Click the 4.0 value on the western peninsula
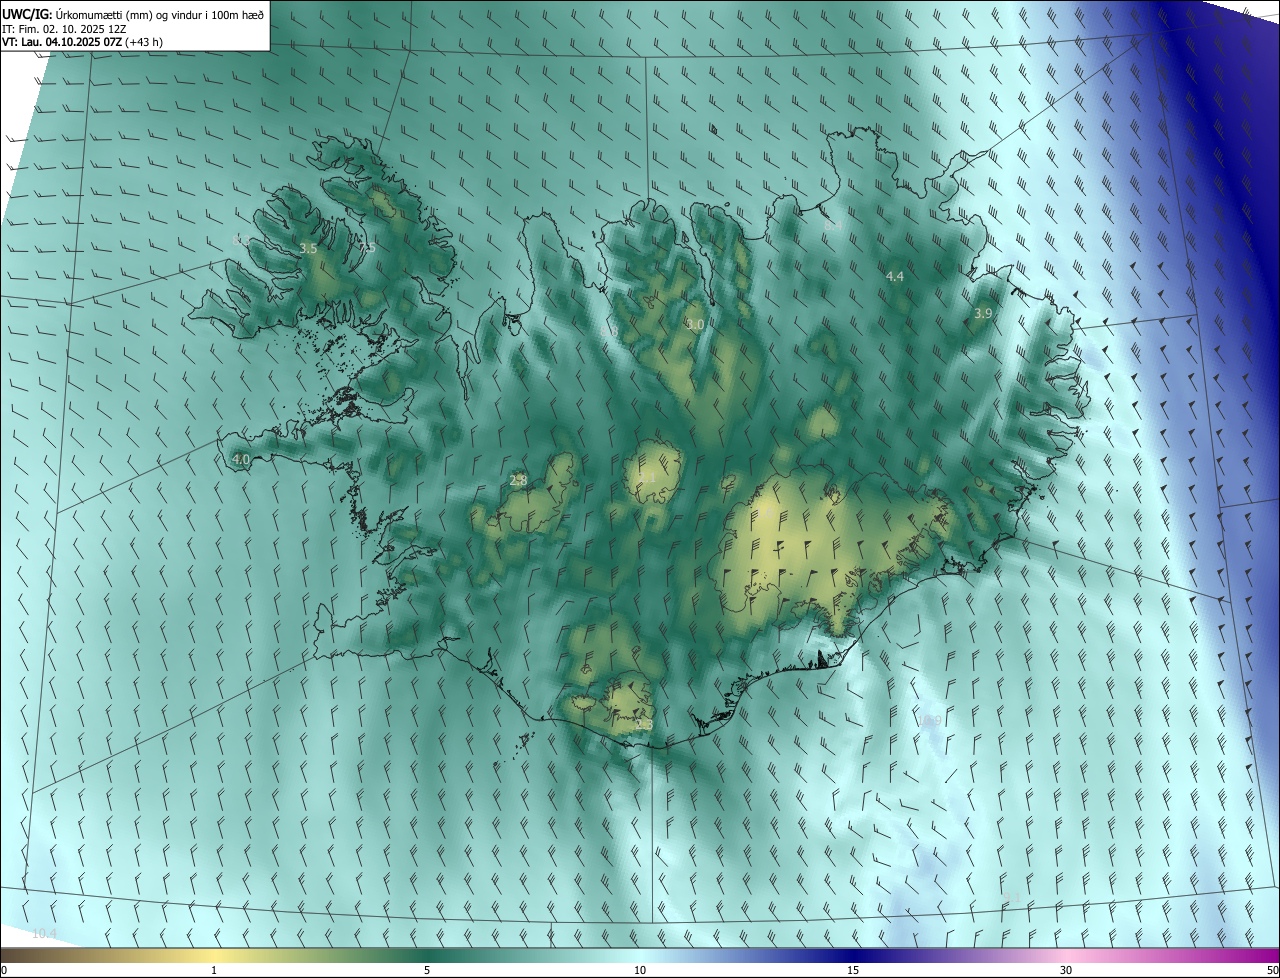This screenshot has width=1280, height=978. [240, 459]
